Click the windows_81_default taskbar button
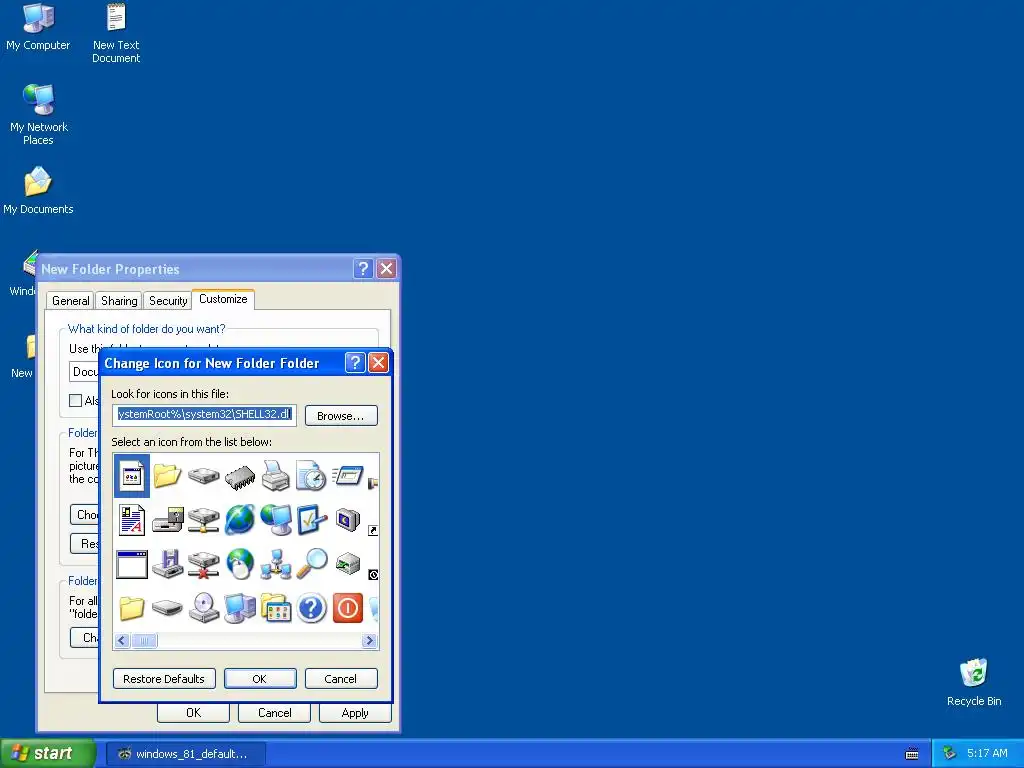The image size is (1024, 768). tap(185, 754)
